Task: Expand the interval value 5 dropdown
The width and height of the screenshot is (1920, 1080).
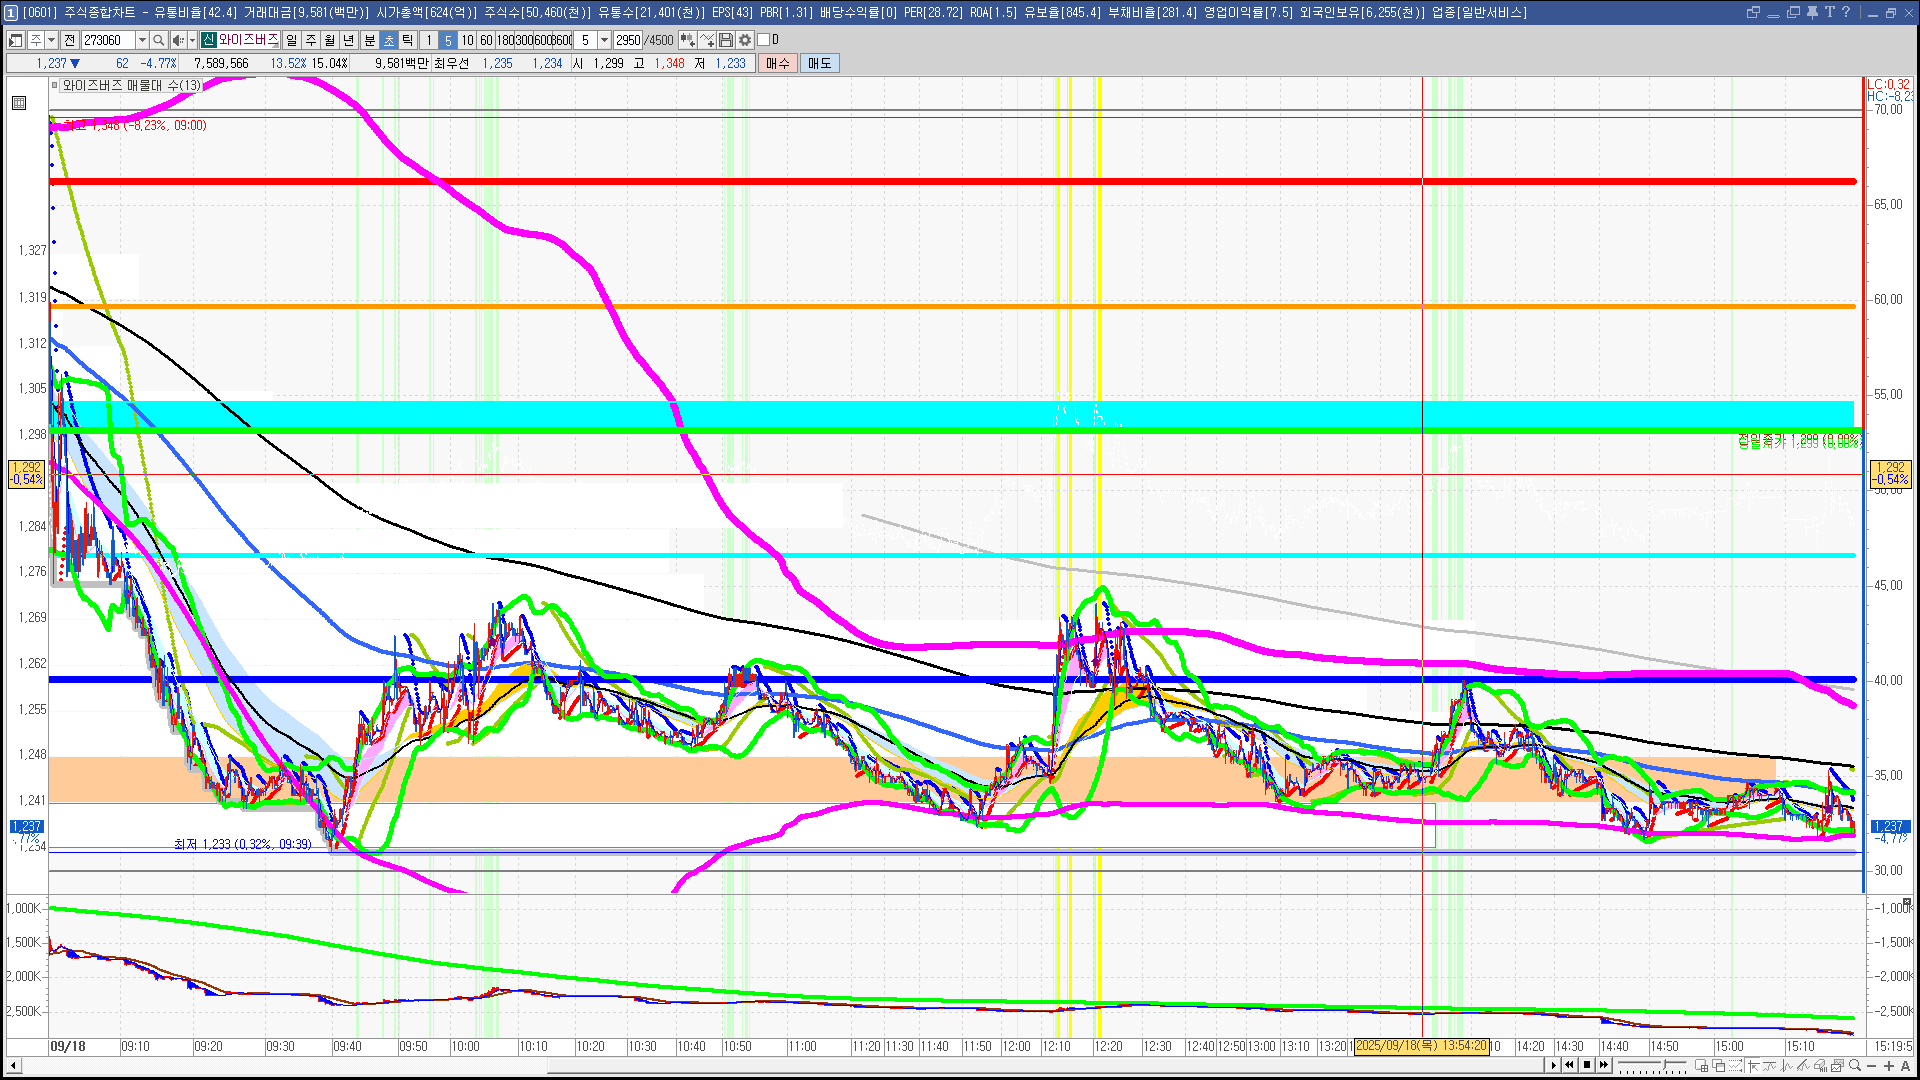Action: click(604, 40)
